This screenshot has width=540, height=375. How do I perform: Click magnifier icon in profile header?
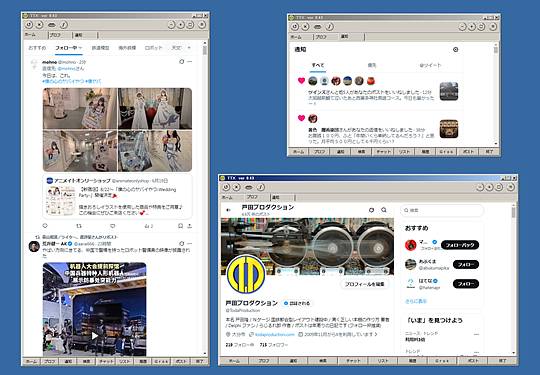tap(384, 210)
